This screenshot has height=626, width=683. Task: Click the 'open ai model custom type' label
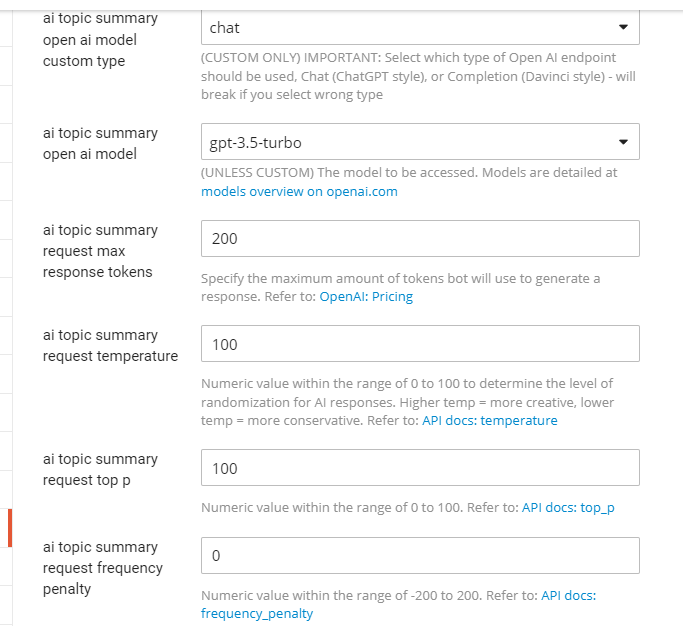pyautogui.click(x=100, y=39)
